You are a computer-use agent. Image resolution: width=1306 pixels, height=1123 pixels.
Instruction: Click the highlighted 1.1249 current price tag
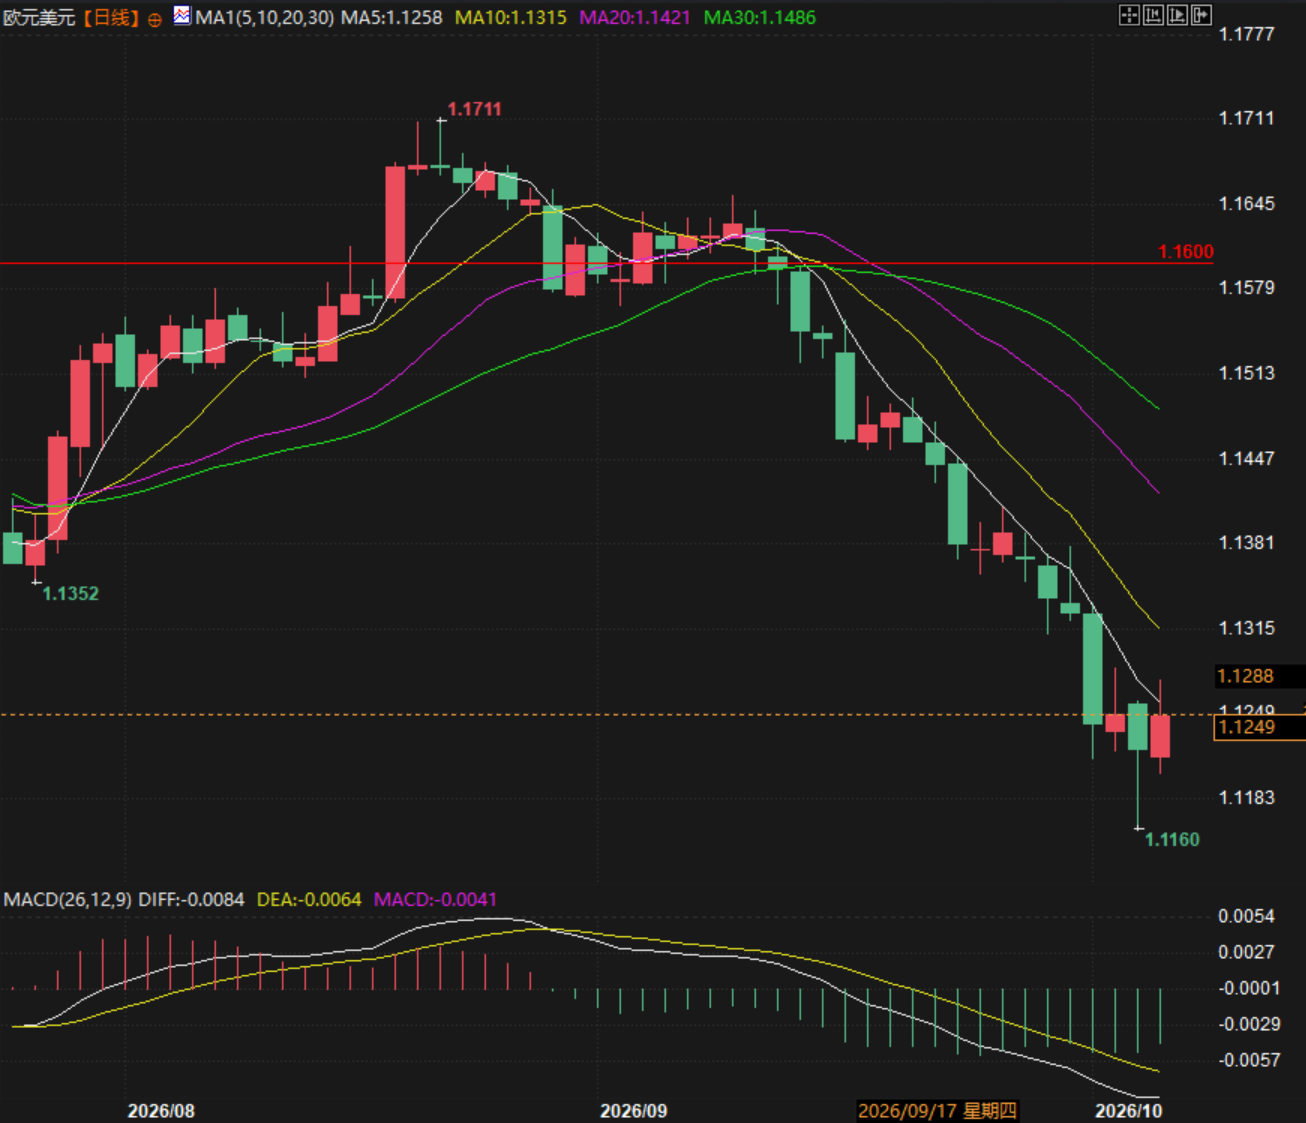click(x=1259, y=727)
